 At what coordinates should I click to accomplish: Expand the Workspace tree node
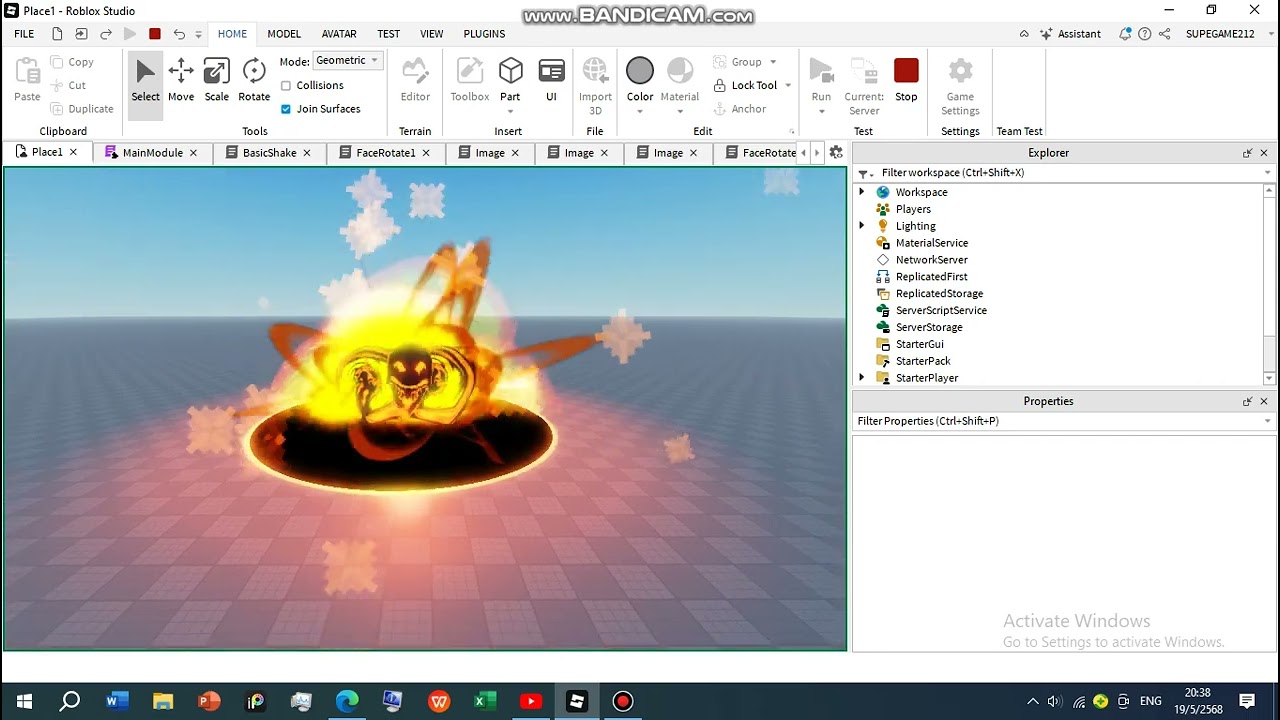point(862,192)
